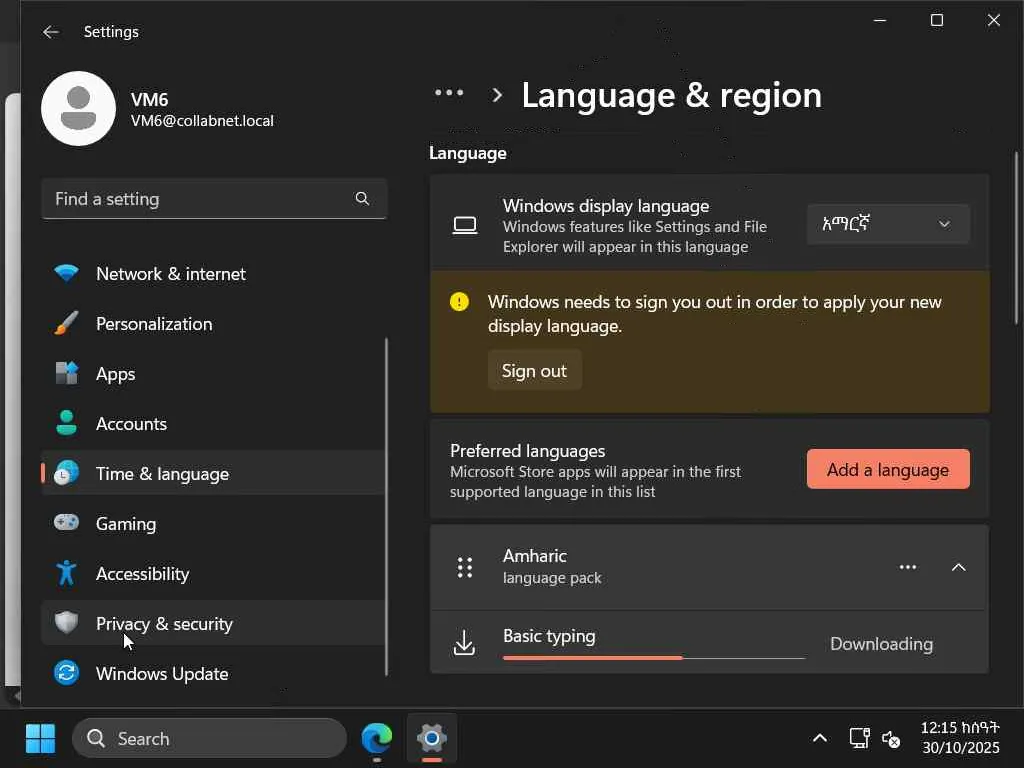This screenshot has width=1024, height=768.
Task: Click the Downloading status text
Action: click(881, 644)
